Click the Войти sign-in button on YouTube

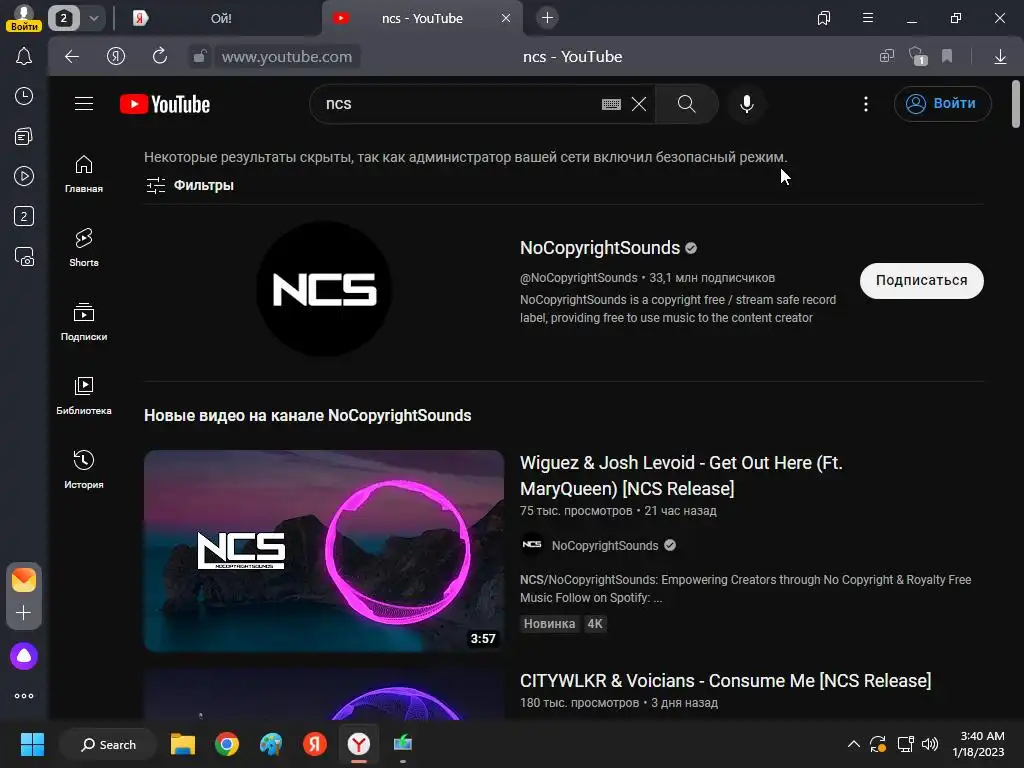tap(942, 104)
